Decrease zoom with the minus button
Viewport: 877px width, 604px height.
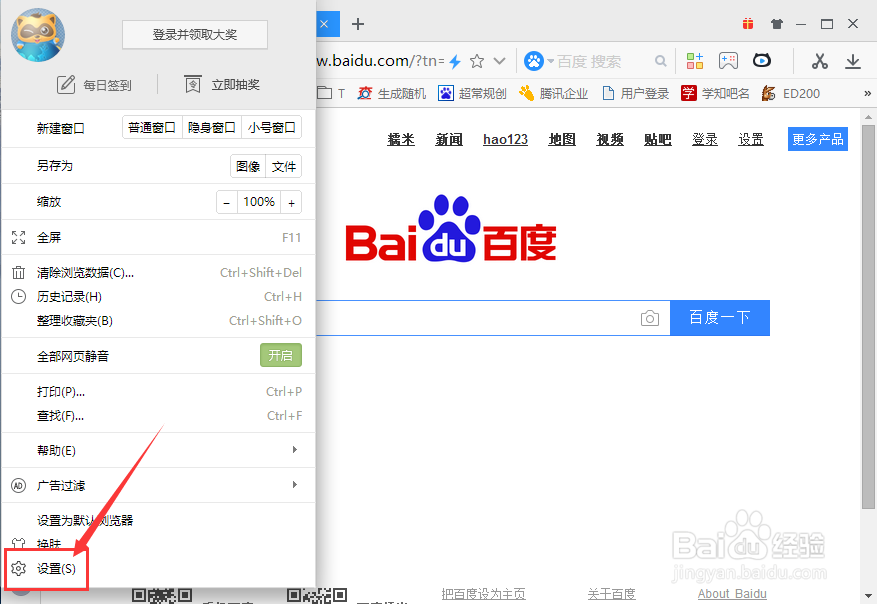(x=227, y=202)
